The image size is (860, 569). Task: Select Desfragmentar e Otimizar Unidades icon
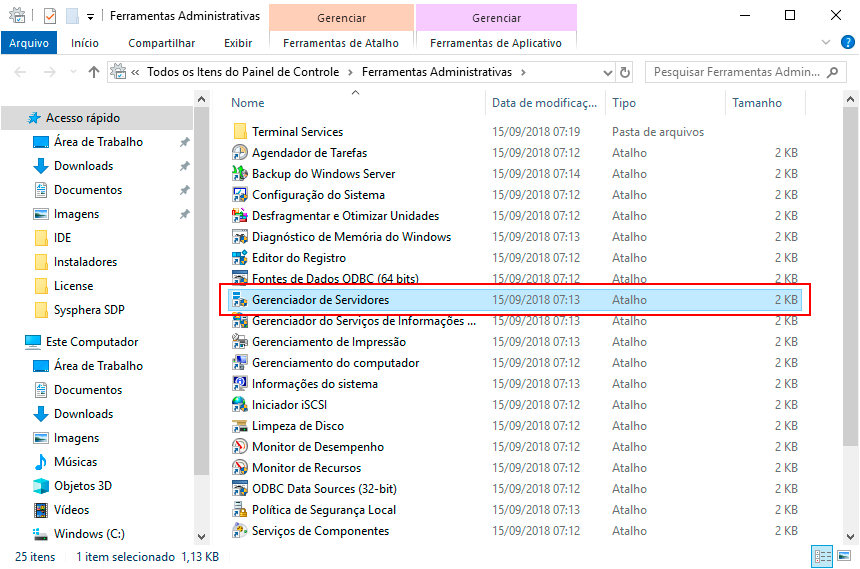click(x=240, y=216)
